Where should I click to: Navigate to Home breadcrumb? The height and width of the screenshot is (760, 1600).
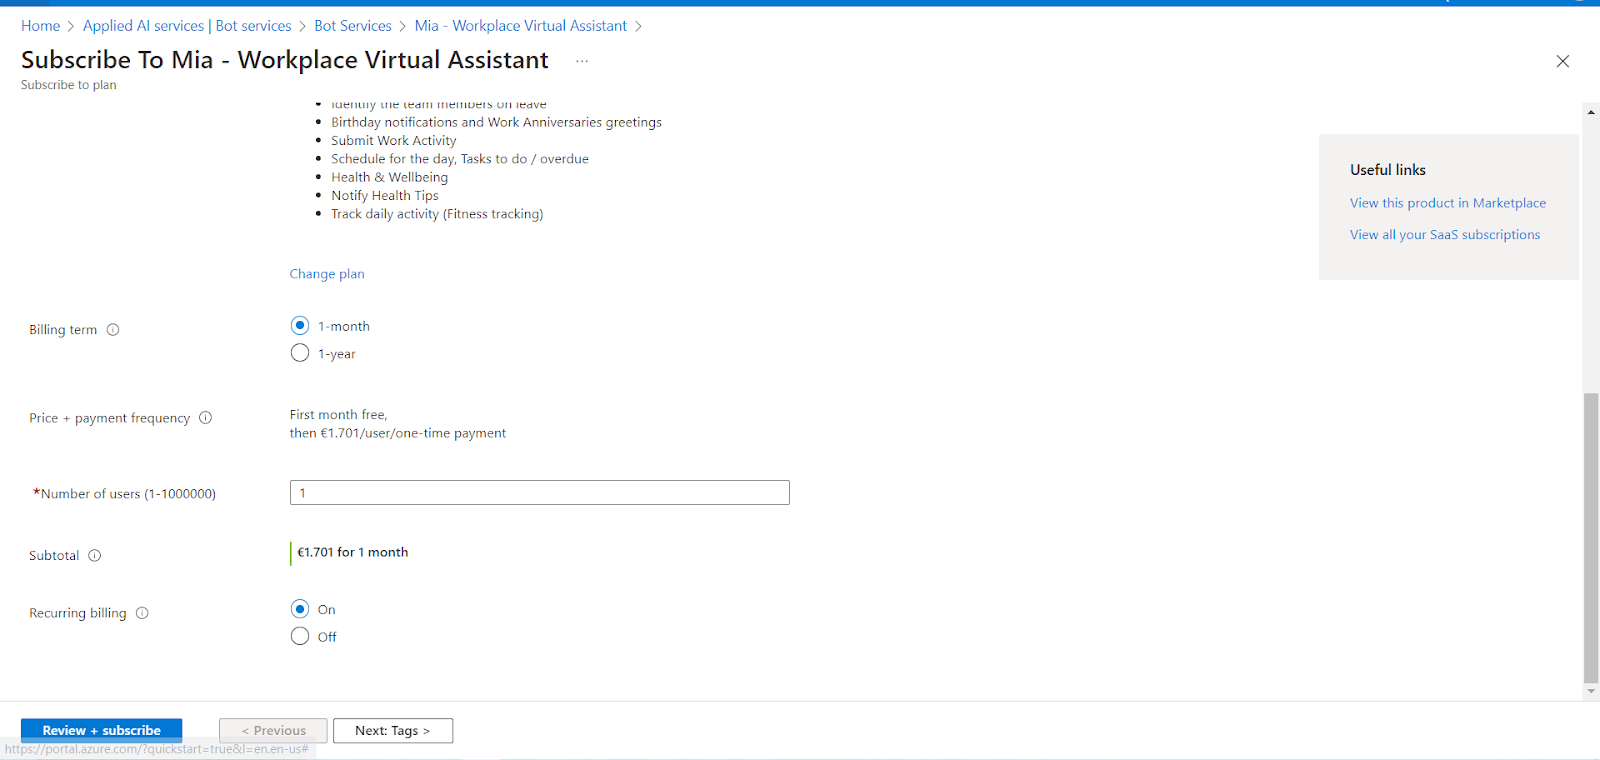(x=41, y=26)
